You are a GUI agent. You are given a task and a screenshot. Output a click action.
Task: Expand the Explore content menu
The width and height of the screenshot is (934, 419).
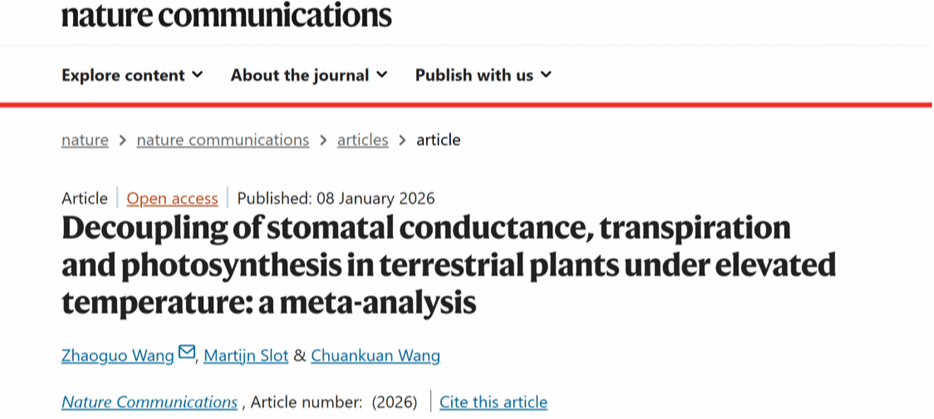click(132, 75)
